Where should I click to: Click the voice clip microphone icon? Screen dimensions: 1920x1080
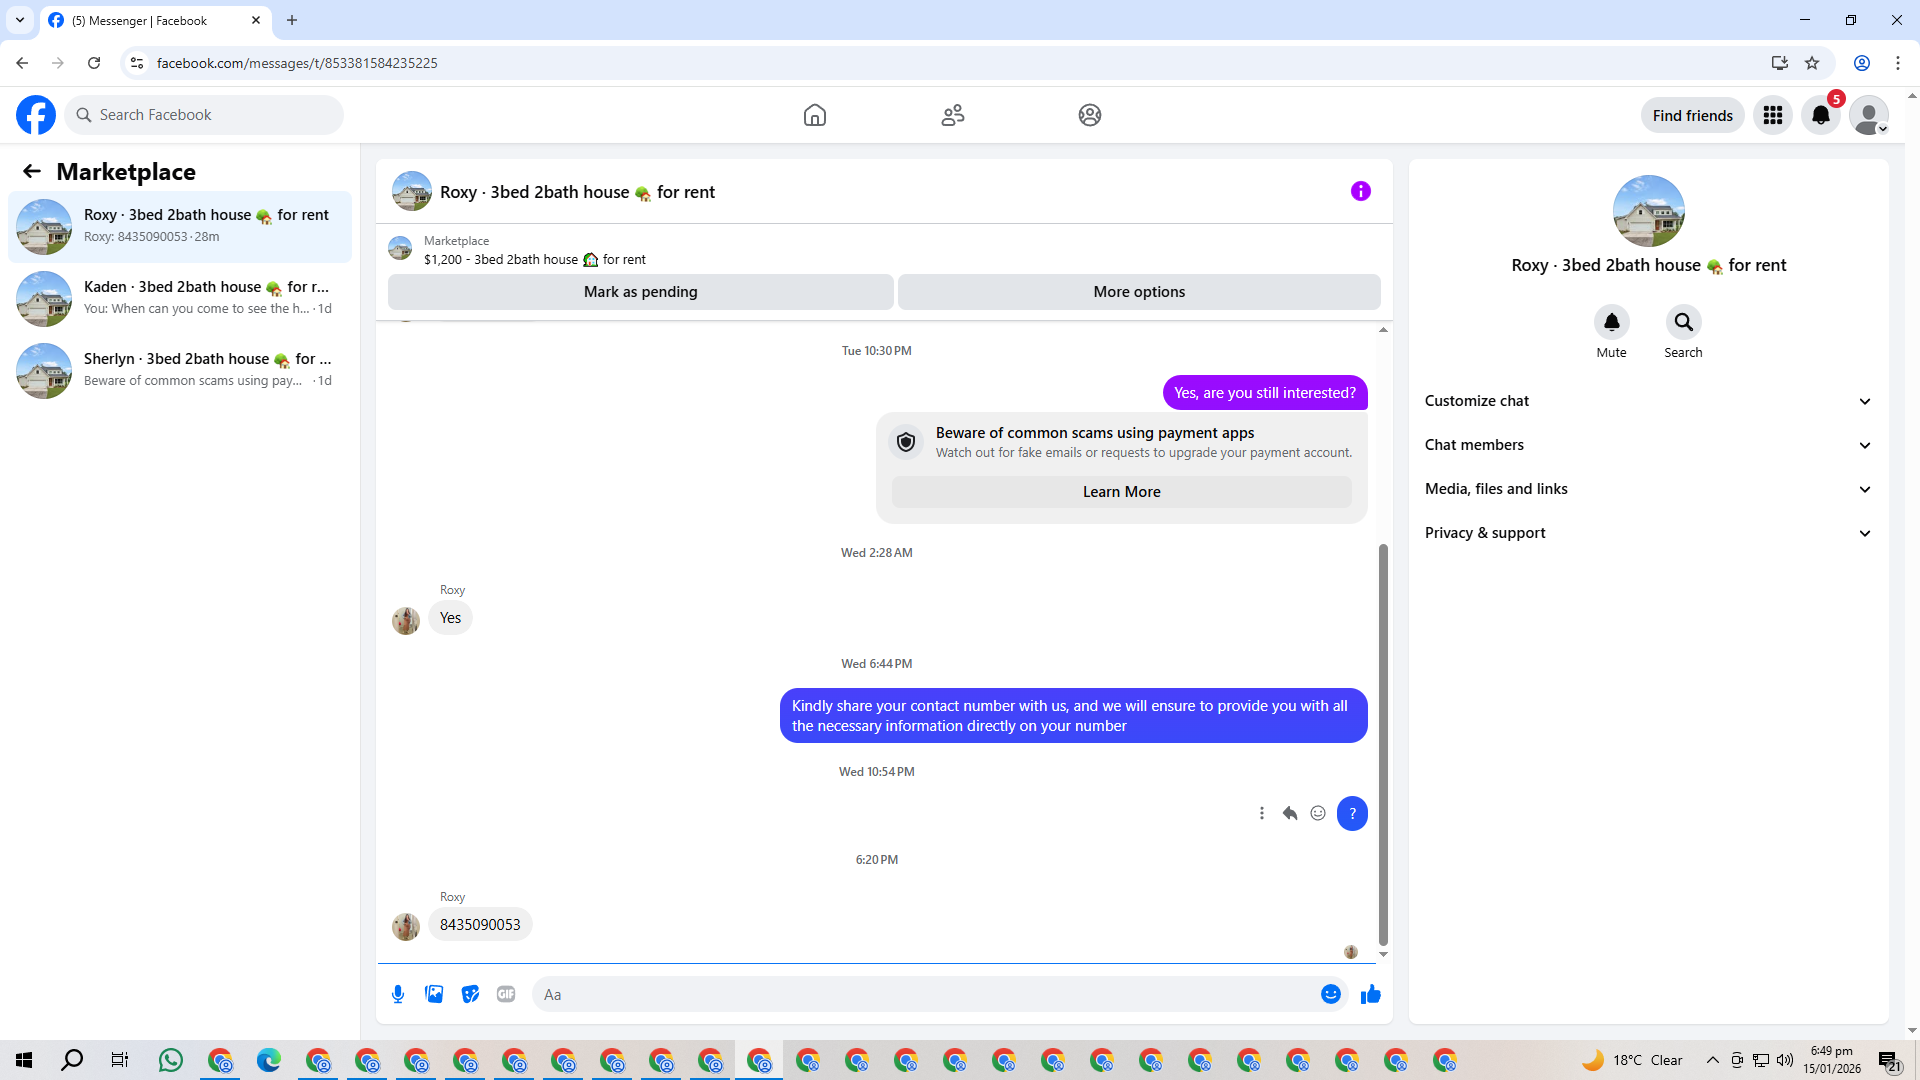(x=398, y=994)
